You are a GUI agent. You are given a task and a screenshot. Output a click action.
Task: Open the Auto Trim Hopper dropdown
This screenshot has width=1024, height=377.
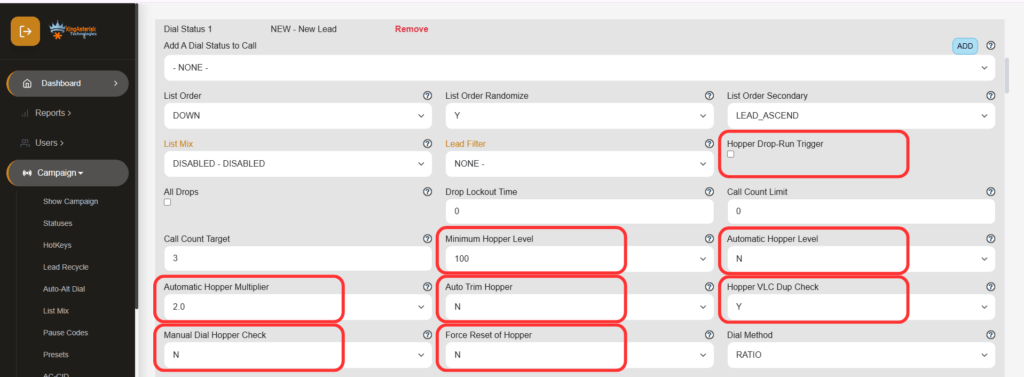(579, 307)
